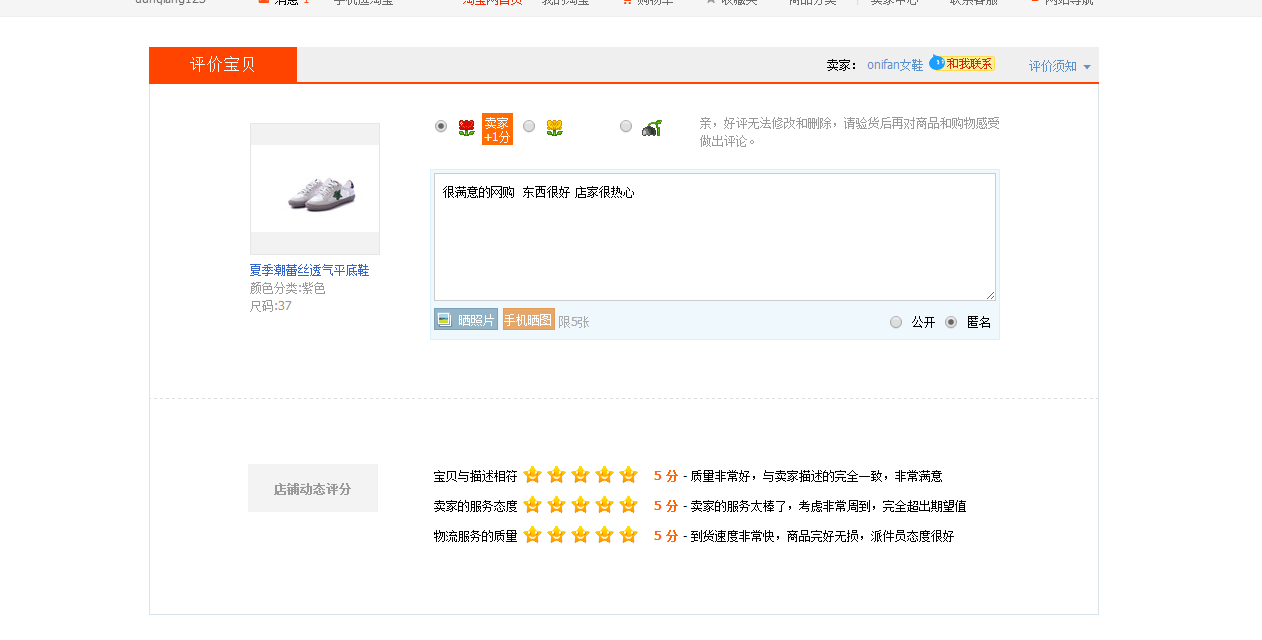The height and width of the screenshot is (640, 1262).
Task: Choose the 公开 public review option
Action: coord(896,322)
